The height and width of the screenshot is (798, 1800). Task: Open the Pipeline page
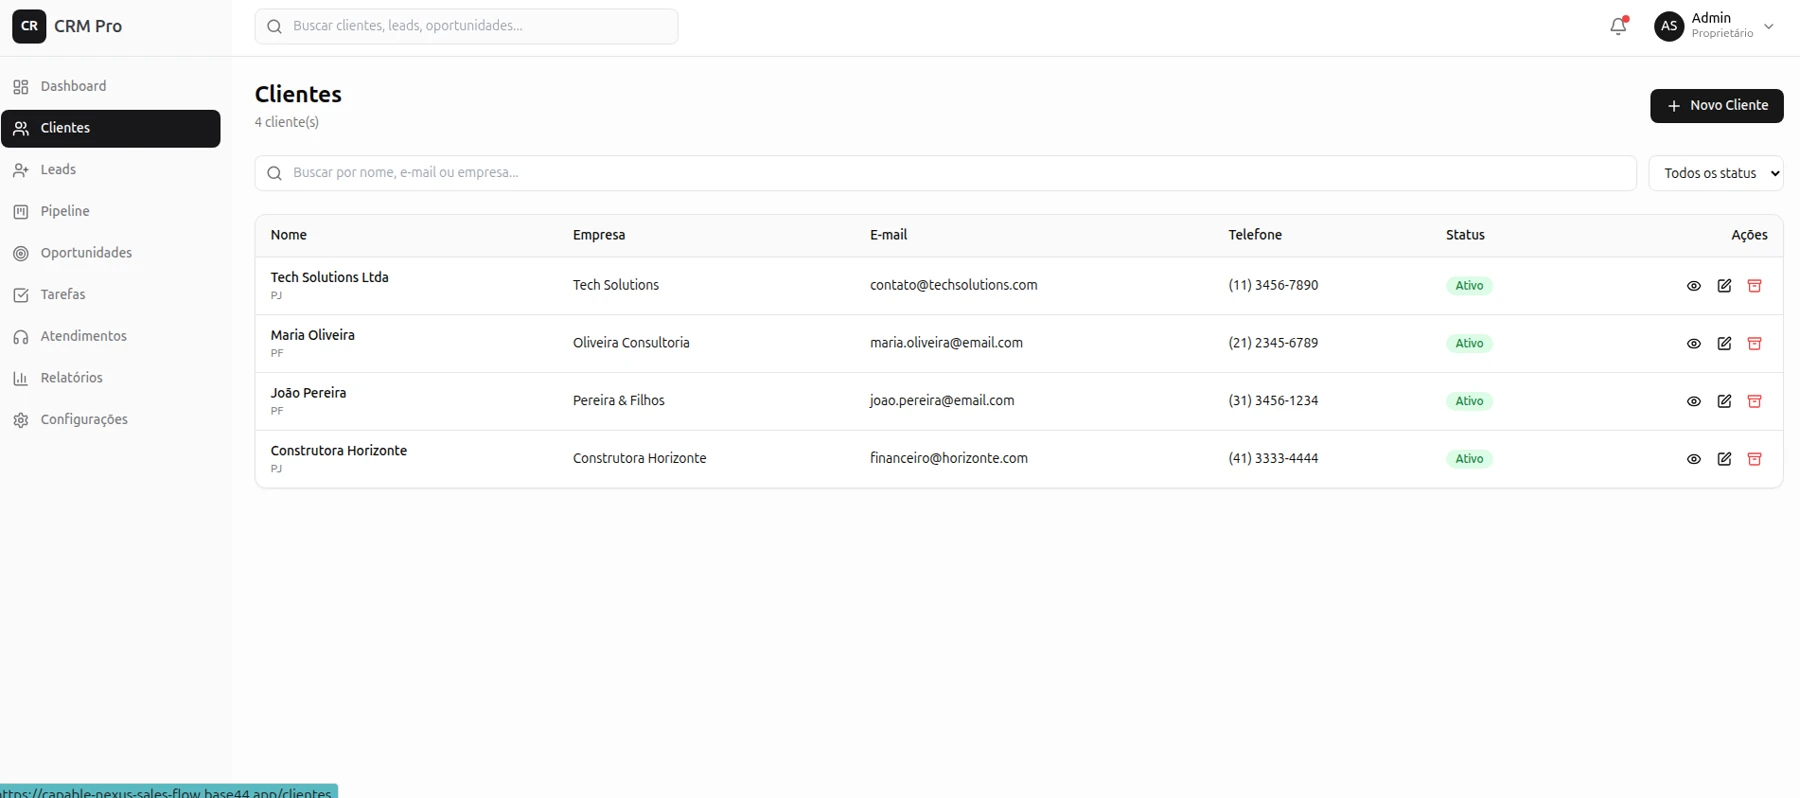pos(110,211)
